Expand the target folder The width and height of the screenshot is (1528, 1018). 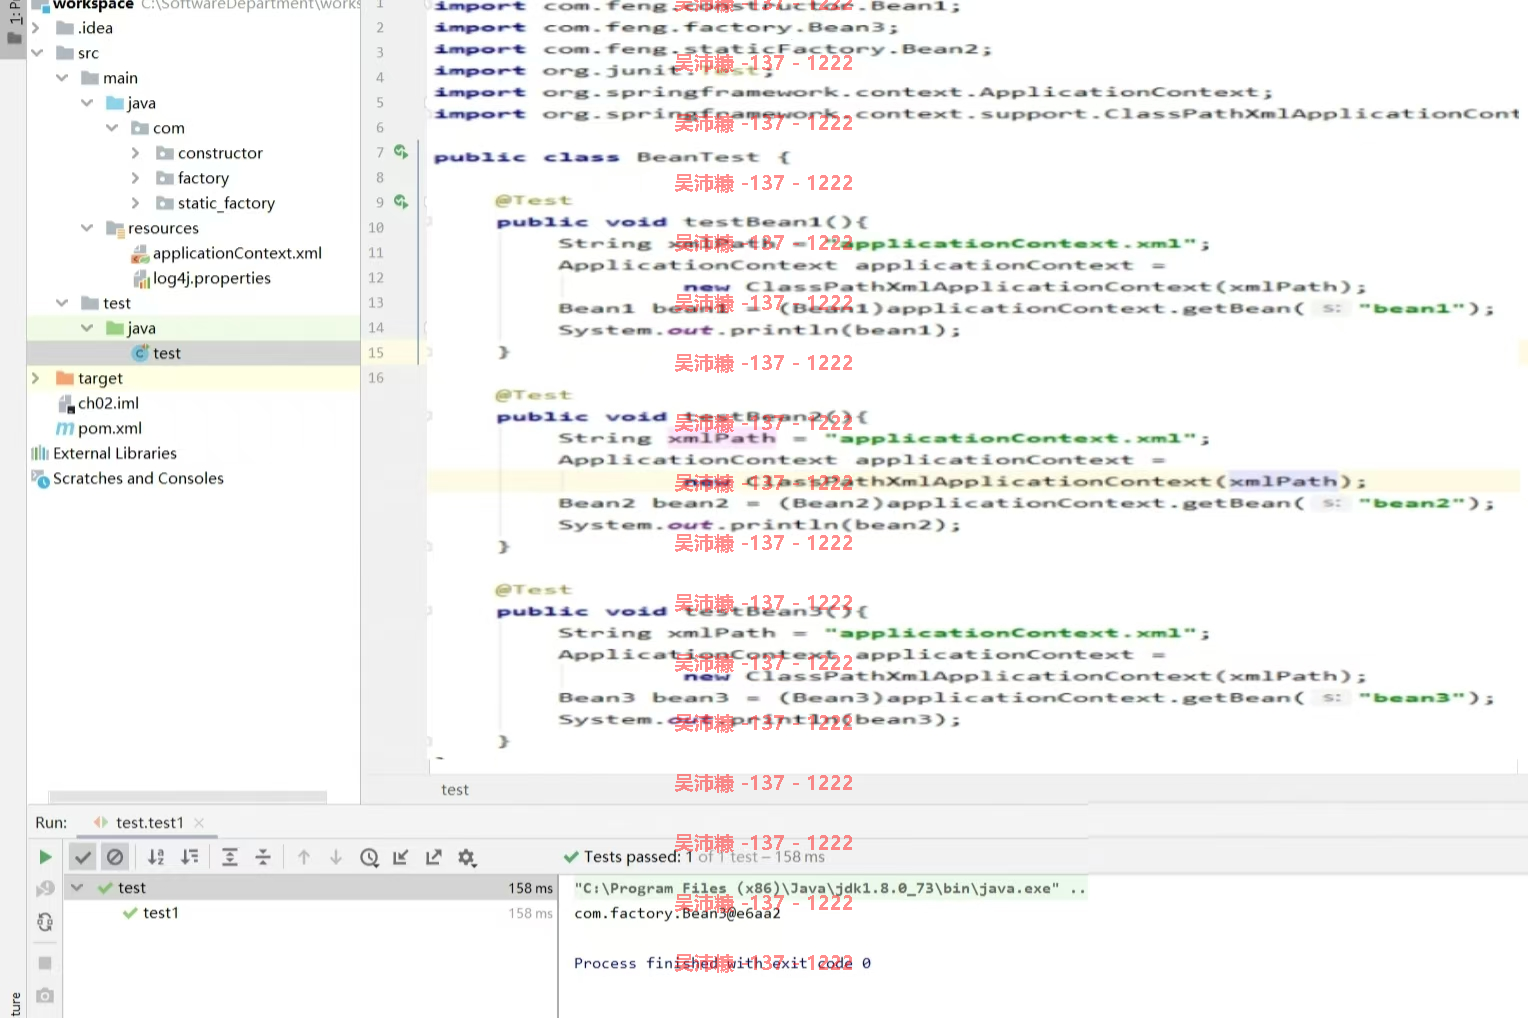pos(36,378)
